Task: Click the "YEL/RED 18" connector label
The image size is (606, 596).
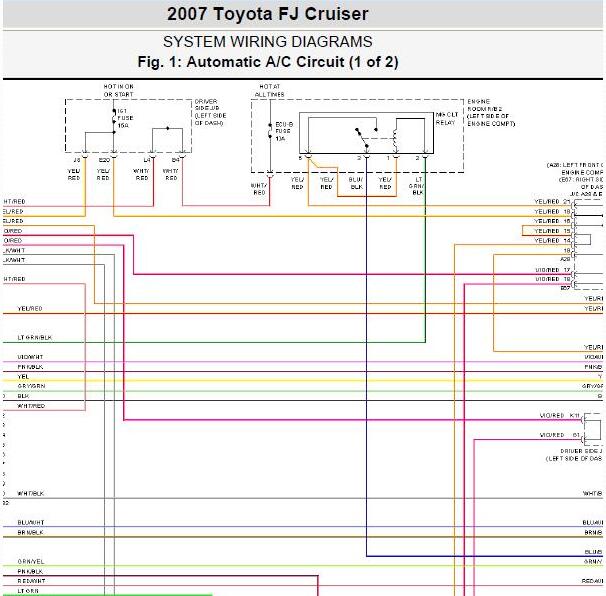Action: pos(552,211)
